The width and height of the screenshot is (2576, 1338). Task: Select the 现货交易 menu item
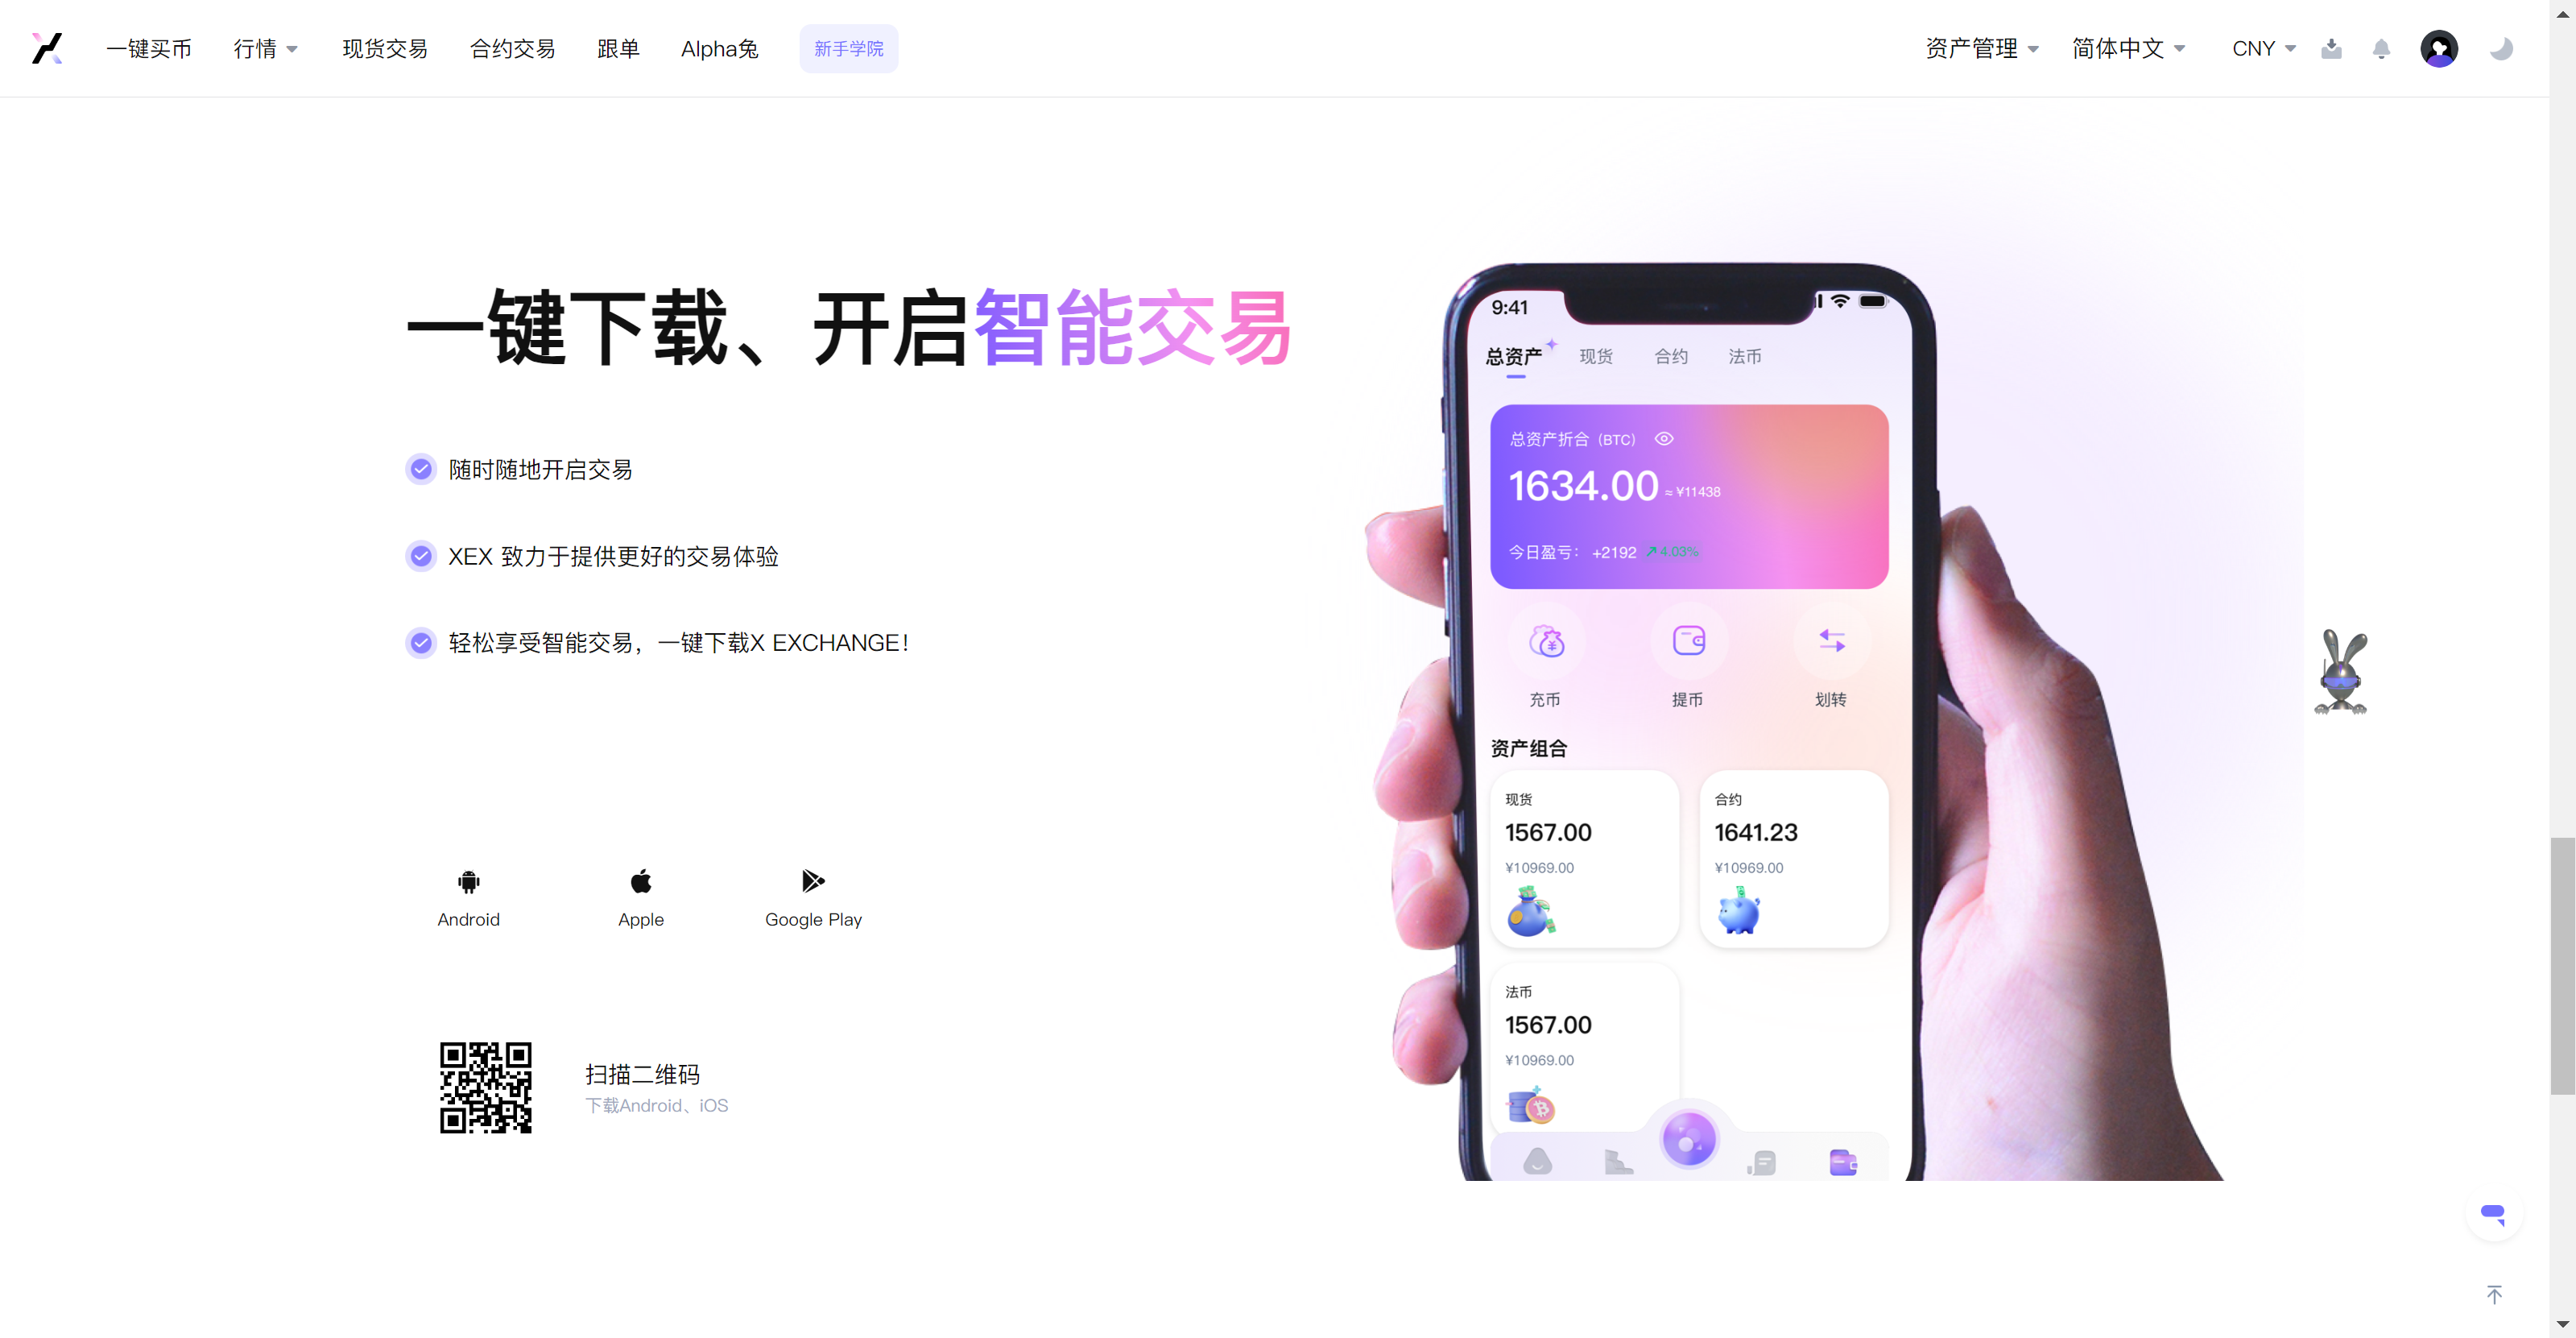coord(383,48)
